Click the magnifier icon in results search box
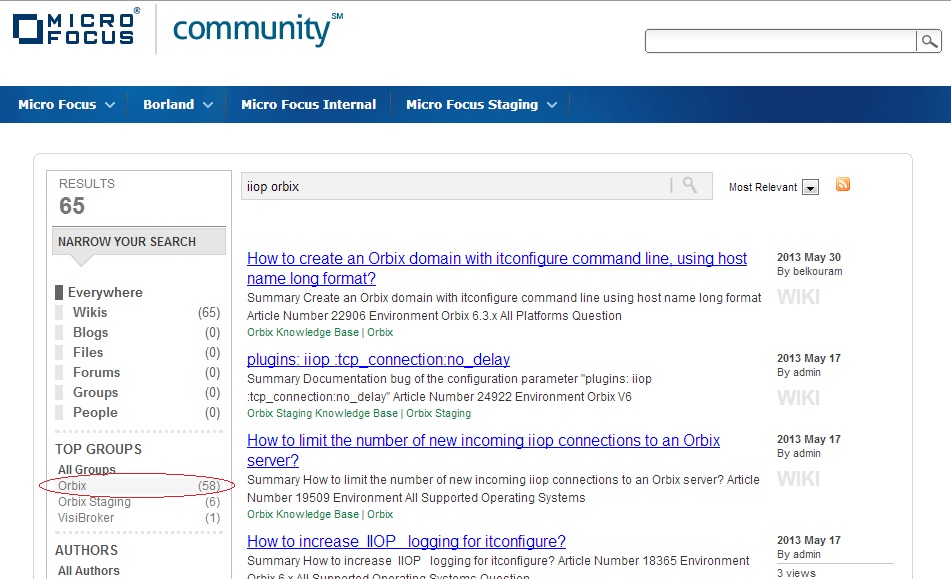Screen dimensions: 951x579 (690, 185)
